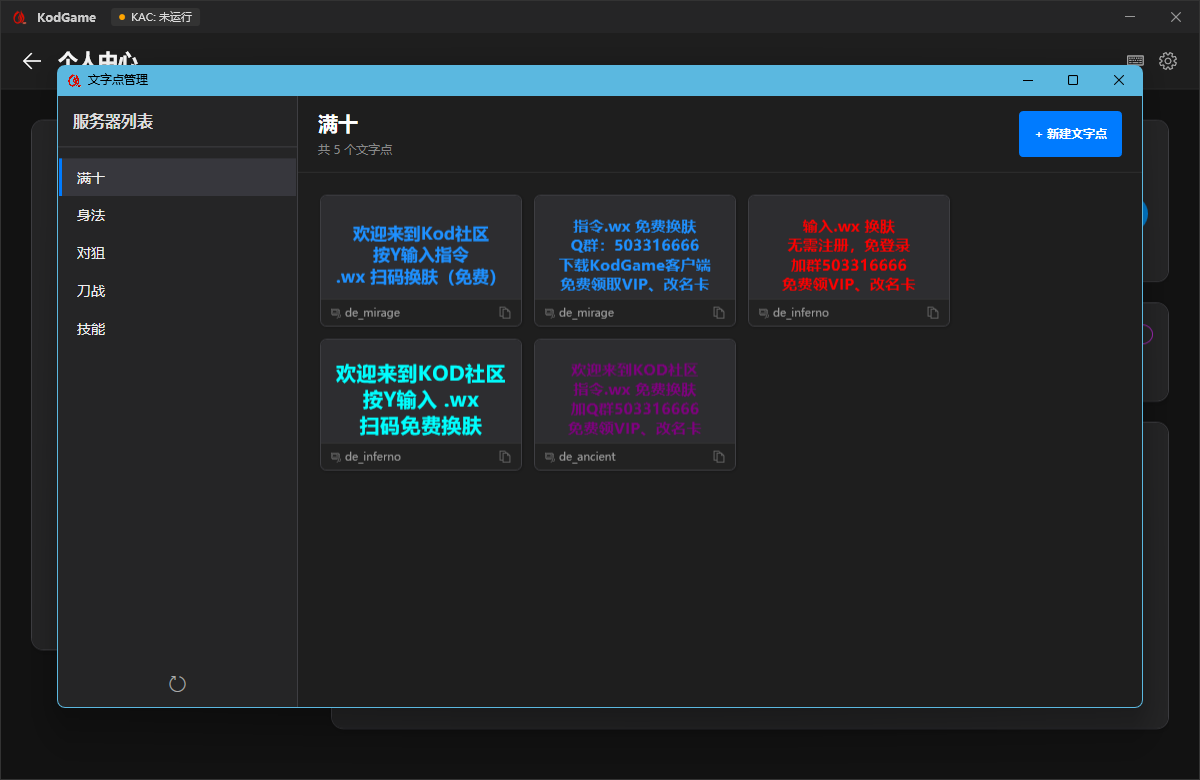Open the blue Kod社区 welcome card
Viewport: 1200px width, 780px height.
(421, 248)
